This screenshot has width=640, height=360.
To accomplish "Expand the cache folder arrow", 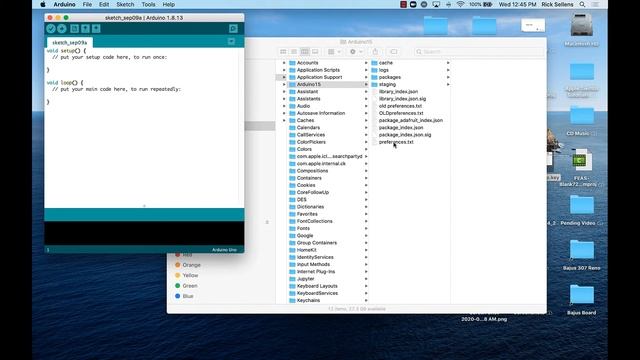I will (448, 63).
